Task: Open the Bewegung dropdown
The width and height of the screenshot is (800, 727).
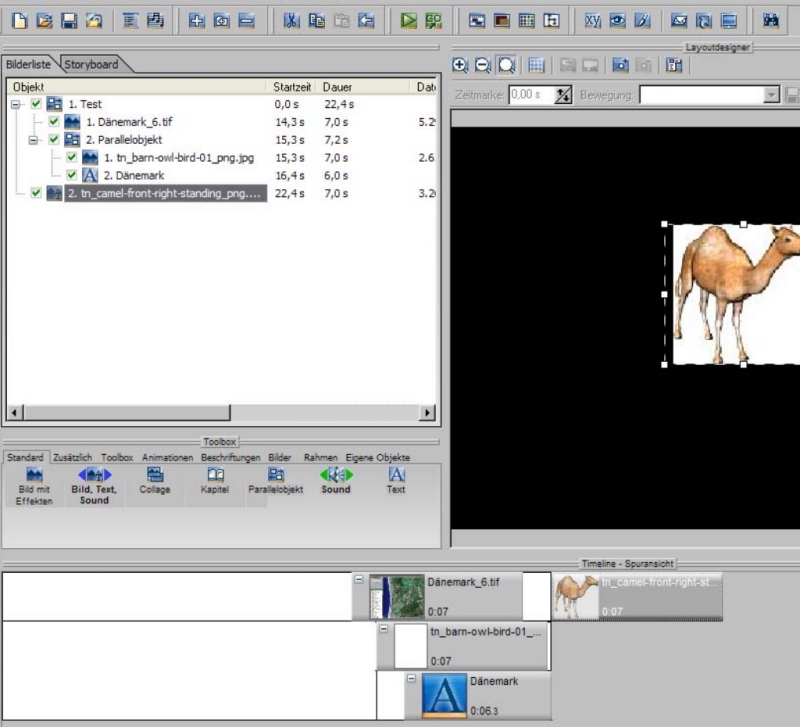Action: tap(770, 95)
